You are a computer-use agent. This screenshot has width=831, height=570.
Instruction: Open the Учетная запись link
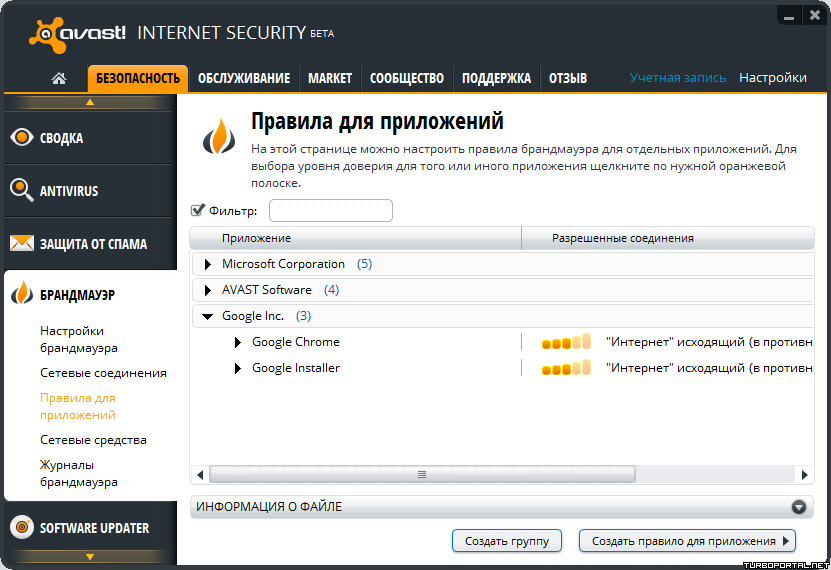(678, 77)
